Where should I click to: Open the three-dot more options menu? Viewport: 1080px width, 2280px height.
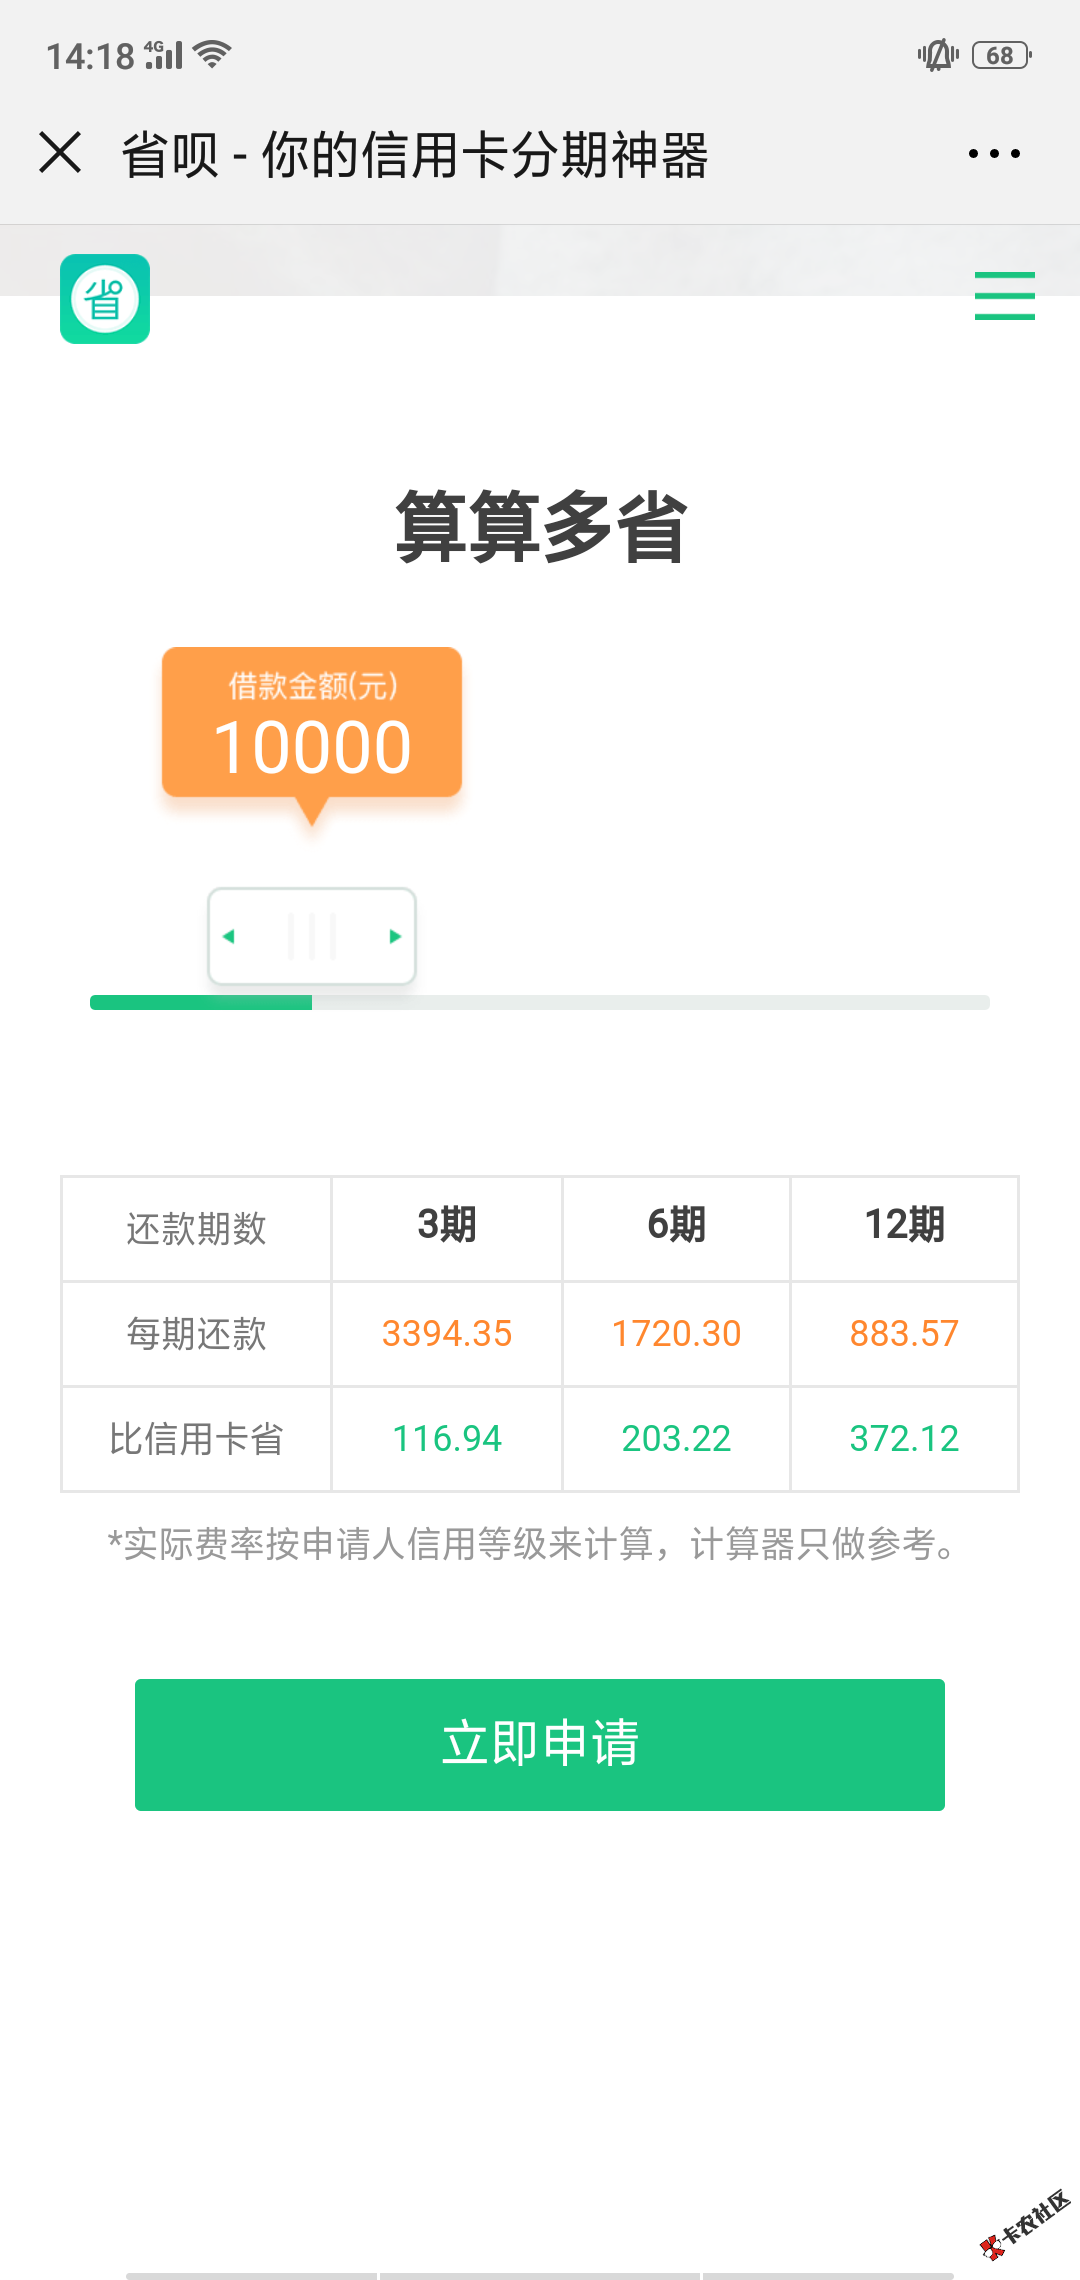point(994,153)
